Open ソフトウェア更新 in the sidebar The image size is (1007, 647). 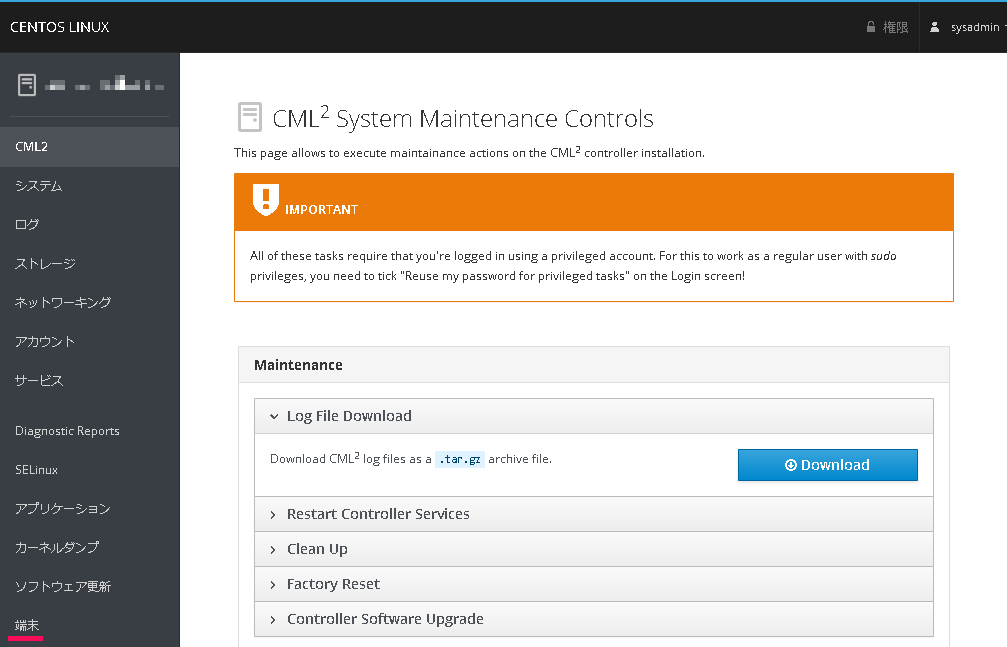point(89,587)
